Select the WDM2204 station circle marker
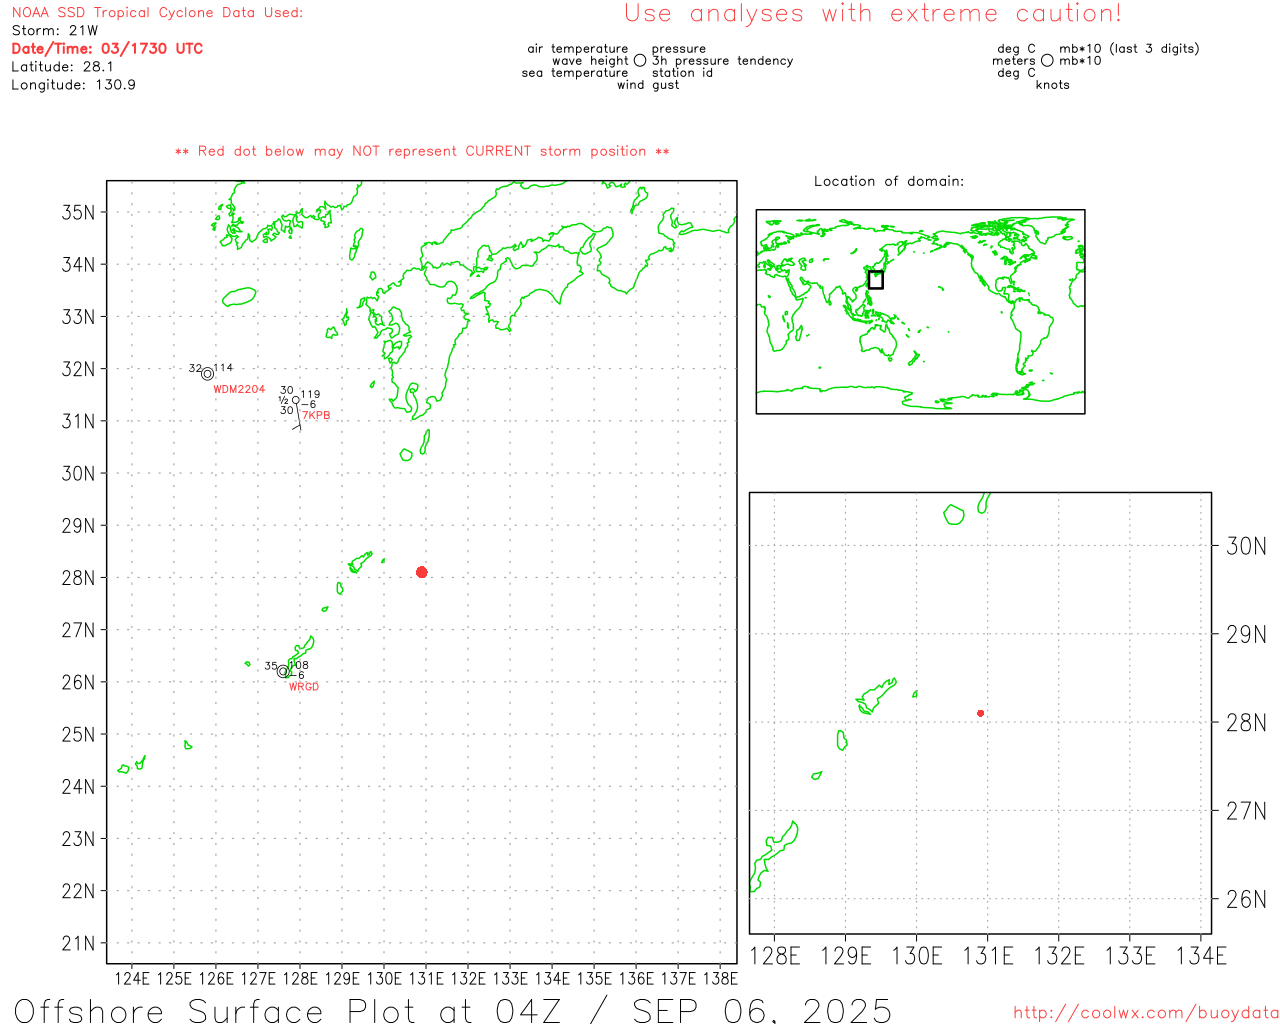This screenshot has width=1280, height=1024. click(207, 374)
